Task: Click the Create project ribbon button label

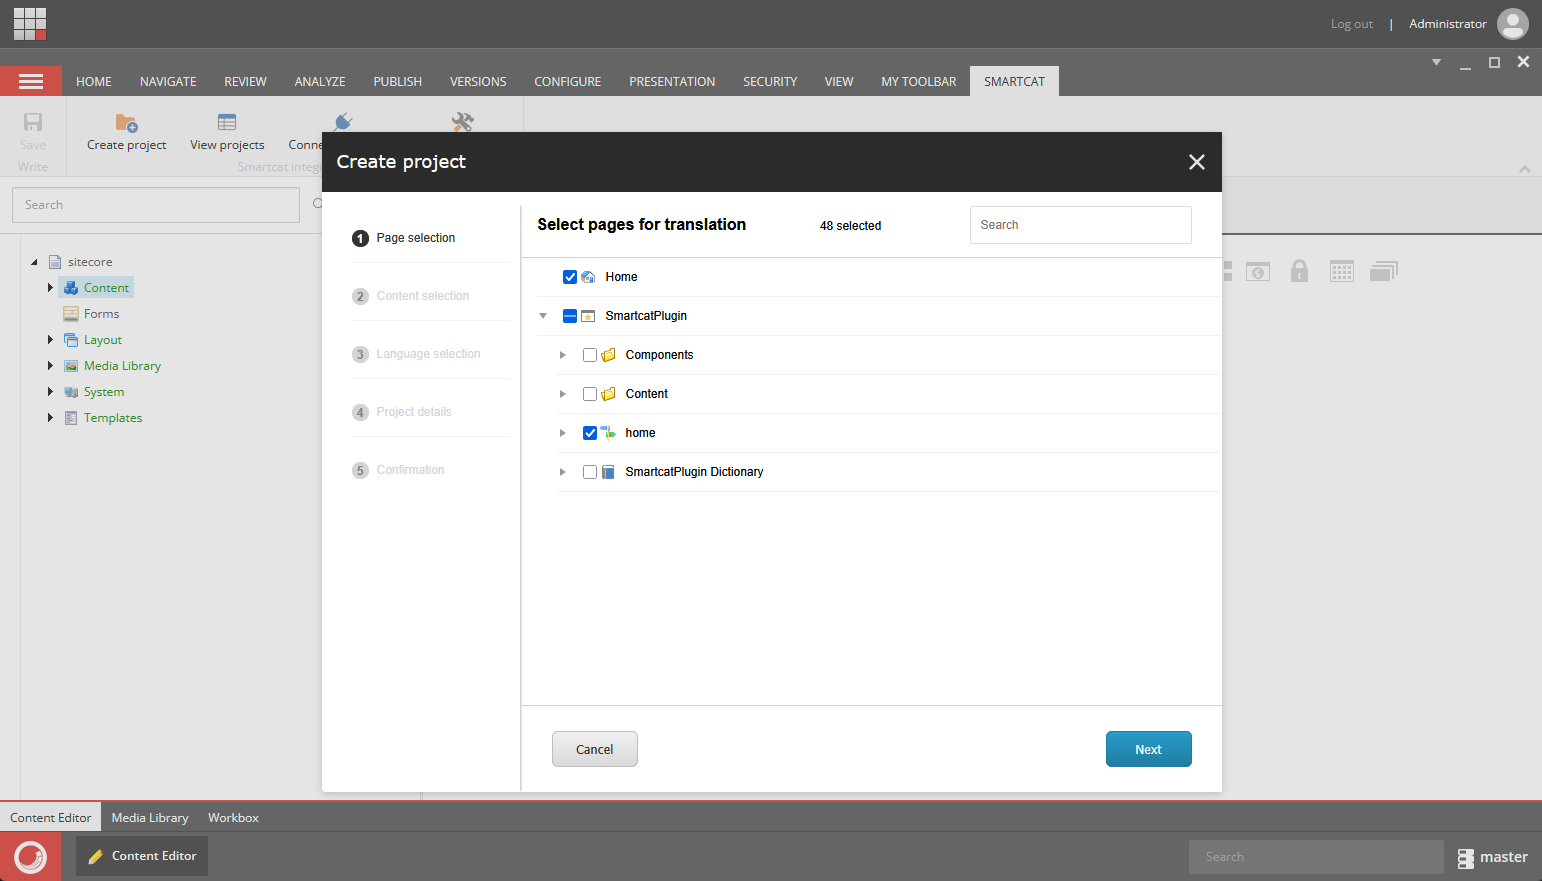Action: [x=127, y=145]
